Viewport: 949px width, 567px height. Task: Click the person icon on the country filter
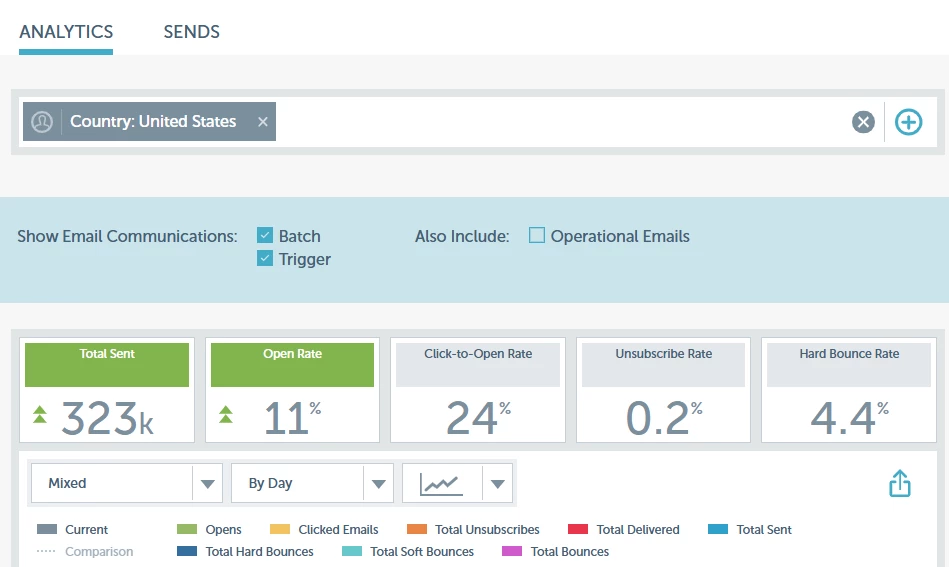pyautogui.click(x=42, y=122)
